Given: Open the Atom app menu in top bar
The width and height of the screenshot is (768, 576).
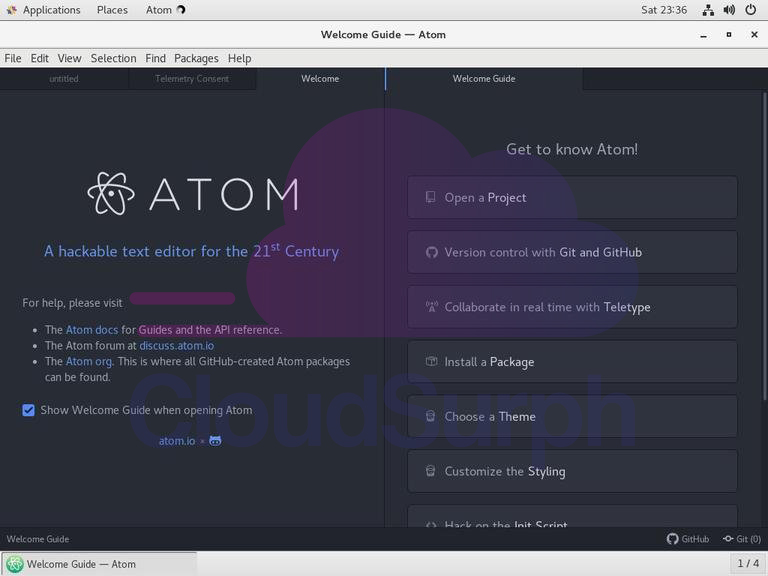Looking at the screenshot, I should [x=165, y=10].
